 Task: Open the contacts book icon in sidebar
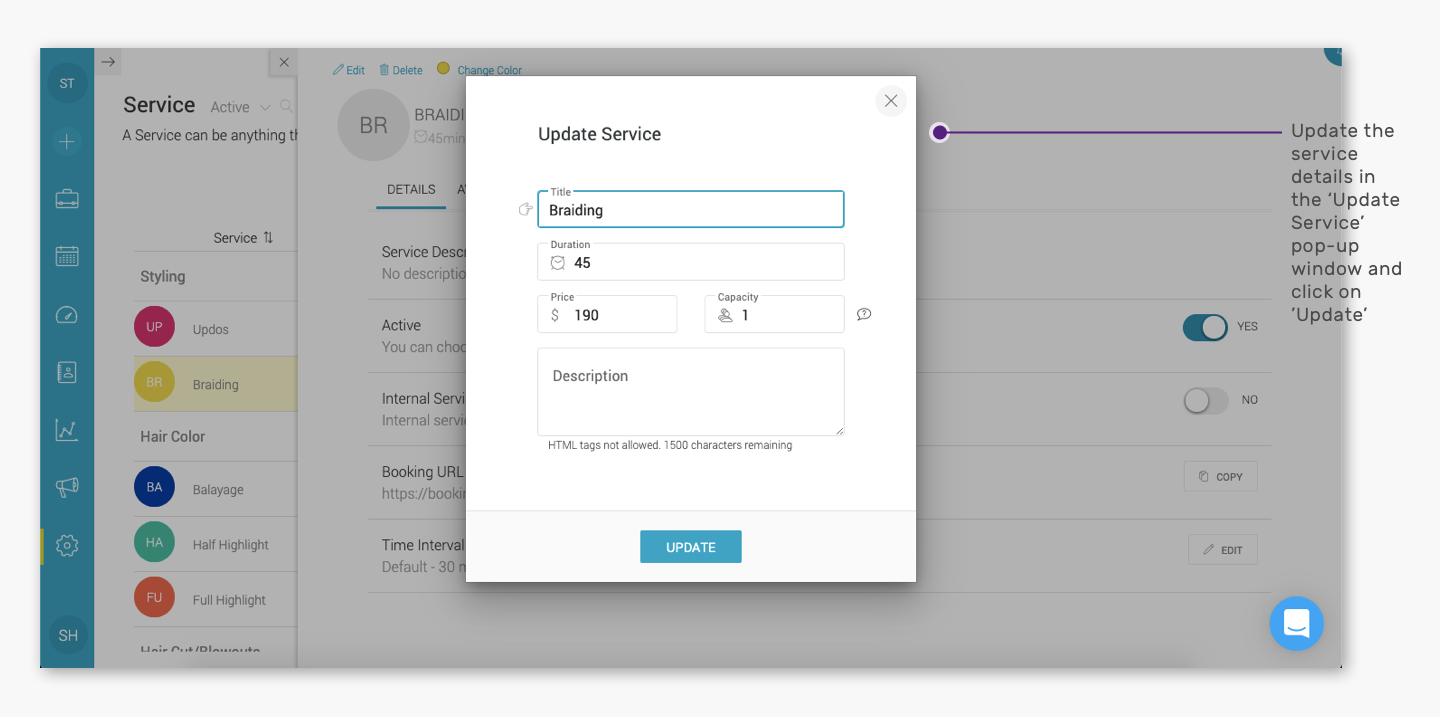pyautogui.click(x=67, y=372)
